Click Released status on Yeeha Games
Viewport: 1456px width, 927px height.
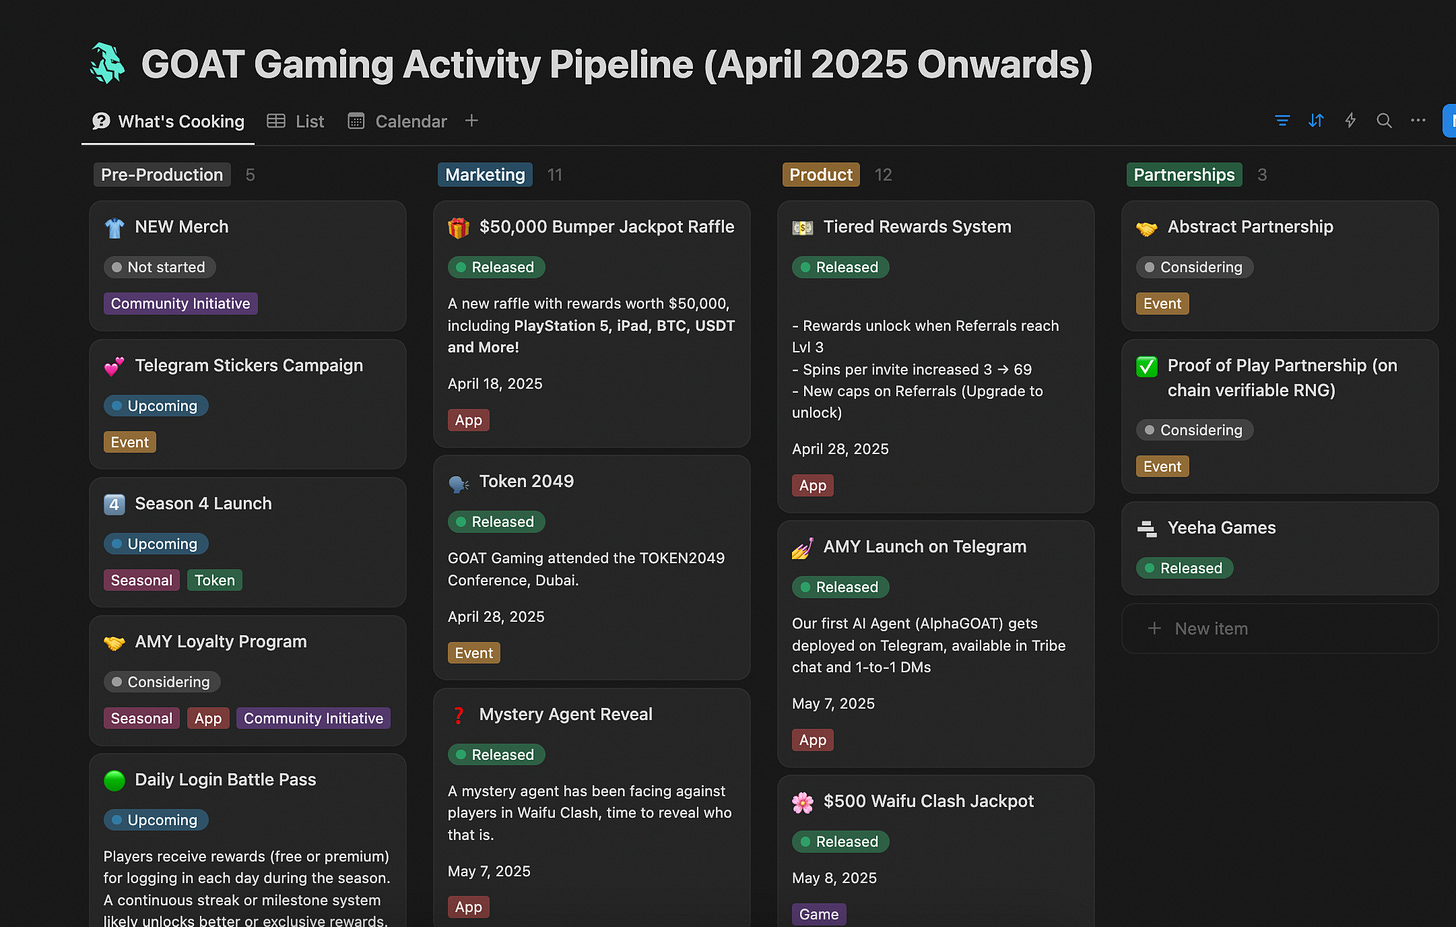[1185, 568]
